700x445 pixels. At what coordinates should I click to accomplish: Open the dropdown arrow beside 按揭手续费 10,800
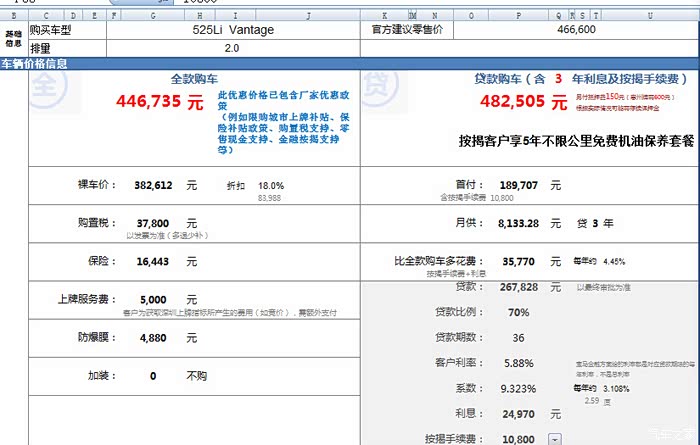pyautogui.click(x=554, y=439)
